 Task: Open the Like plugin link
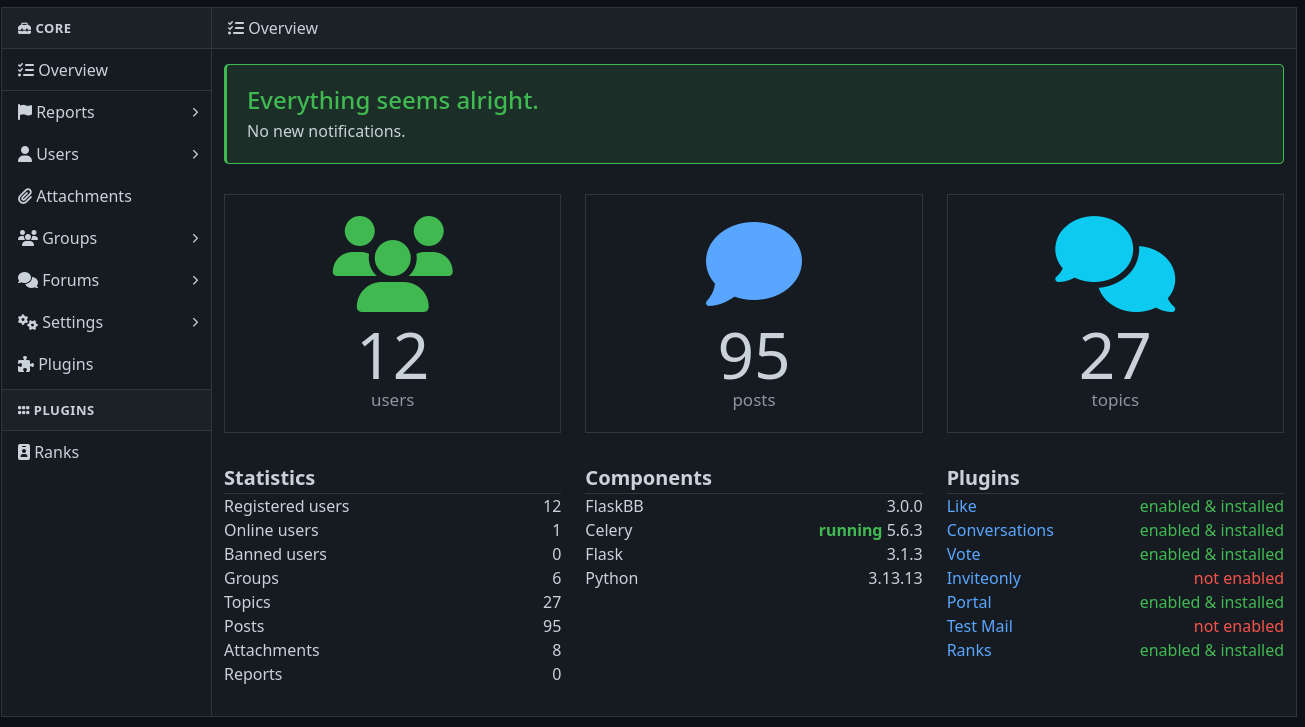point(961,506)
